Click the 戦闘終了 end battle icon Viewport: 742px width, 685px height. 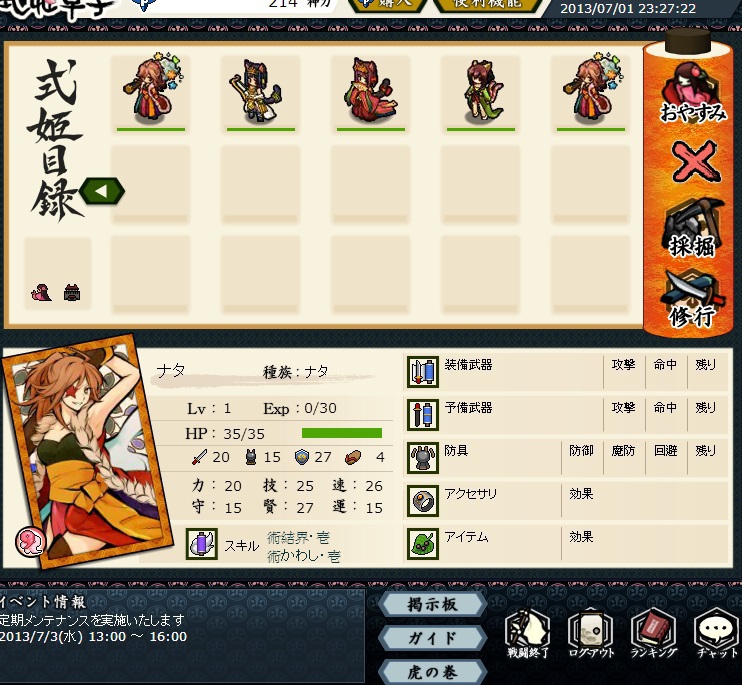[x=528, y=633]
